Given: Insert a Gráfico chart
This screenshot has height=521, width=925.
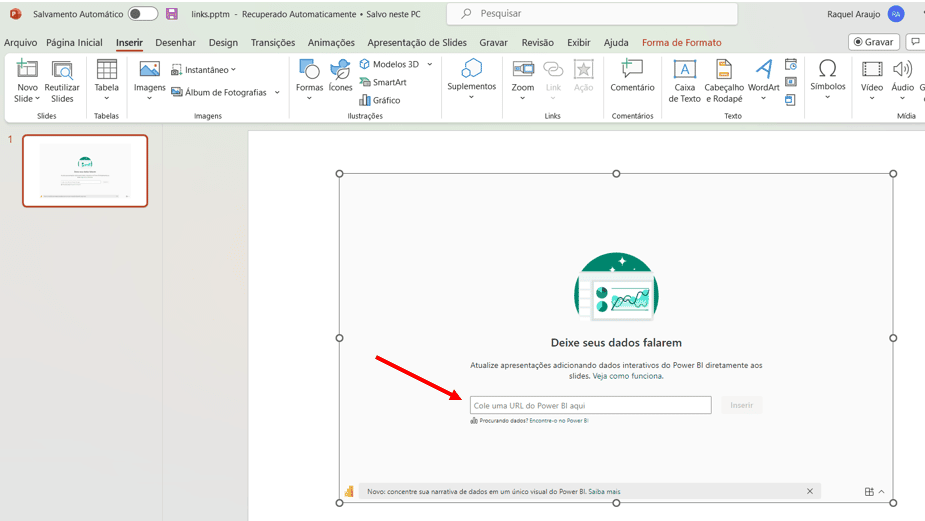Looking at the screenshot, I should point(380,100).
